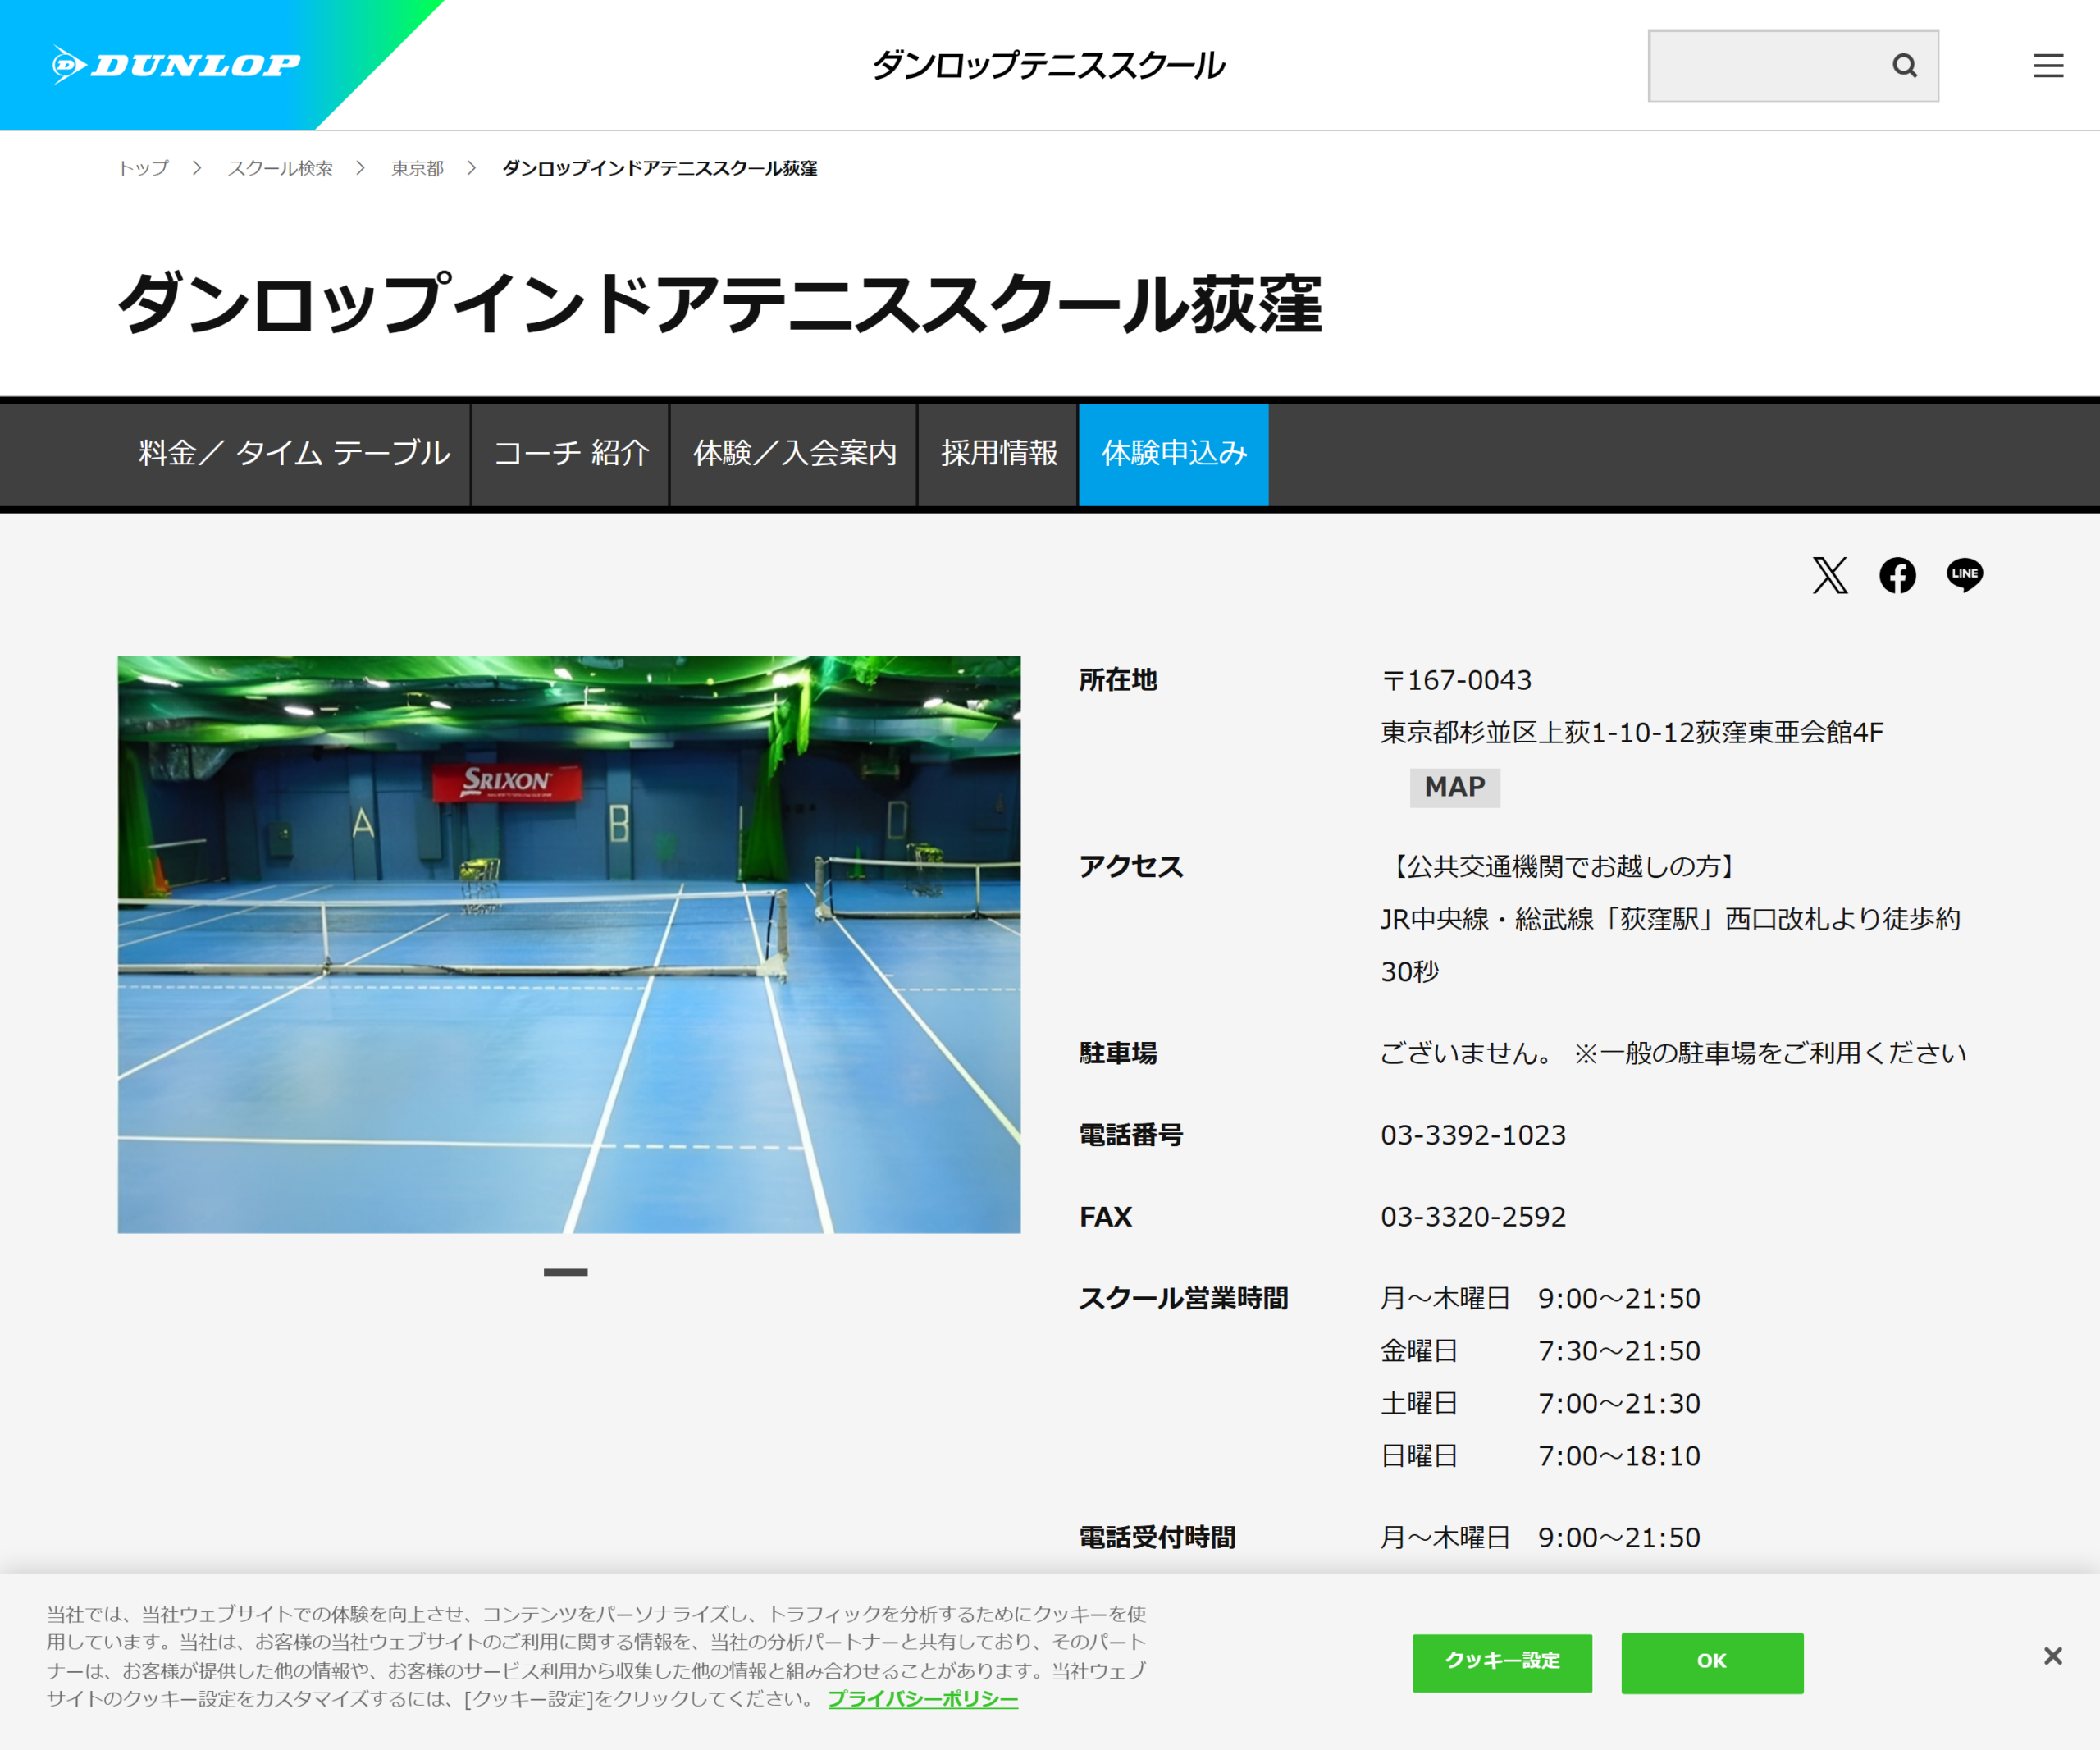Share on X (Twitter) icon
Viewport: 2100px width, 1750px height.
pyautogui.click(x=1830, y=575)
